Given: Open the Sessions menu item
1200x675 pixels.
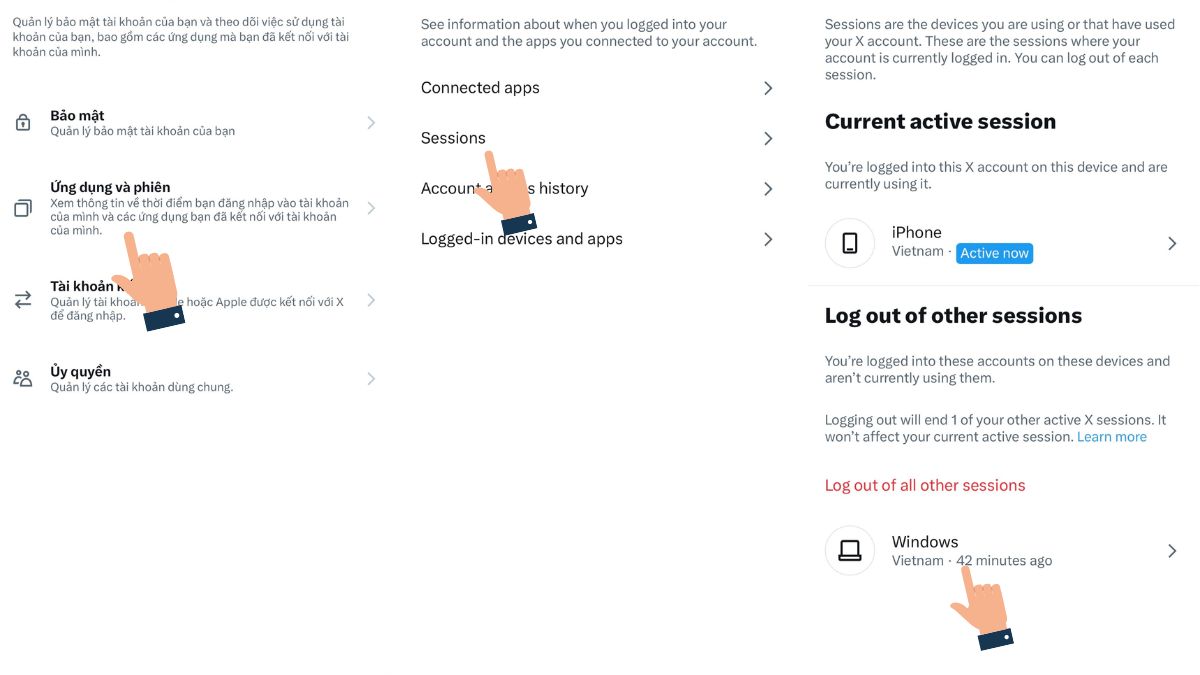Looking at the screenshot, I should click(x=598, y=138).
